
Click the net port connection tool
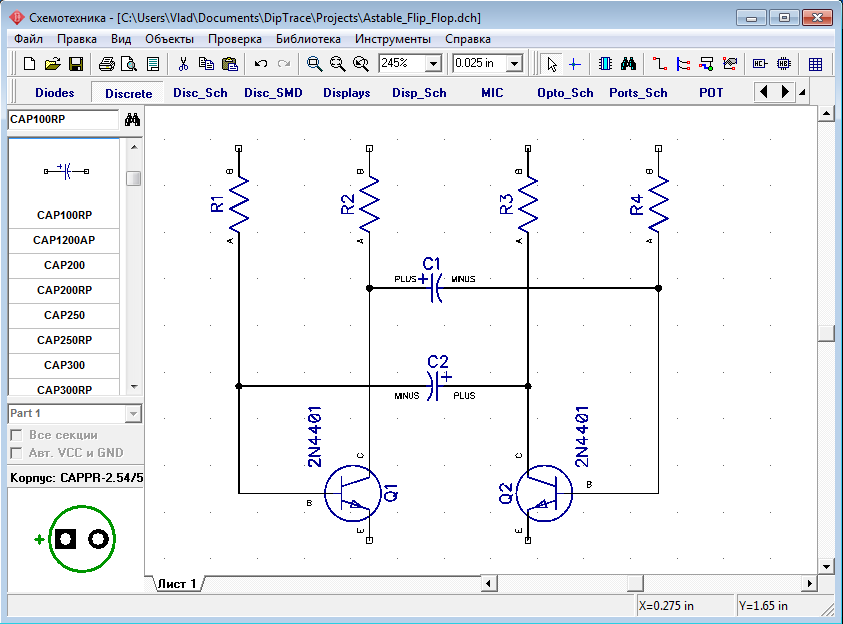730,64
